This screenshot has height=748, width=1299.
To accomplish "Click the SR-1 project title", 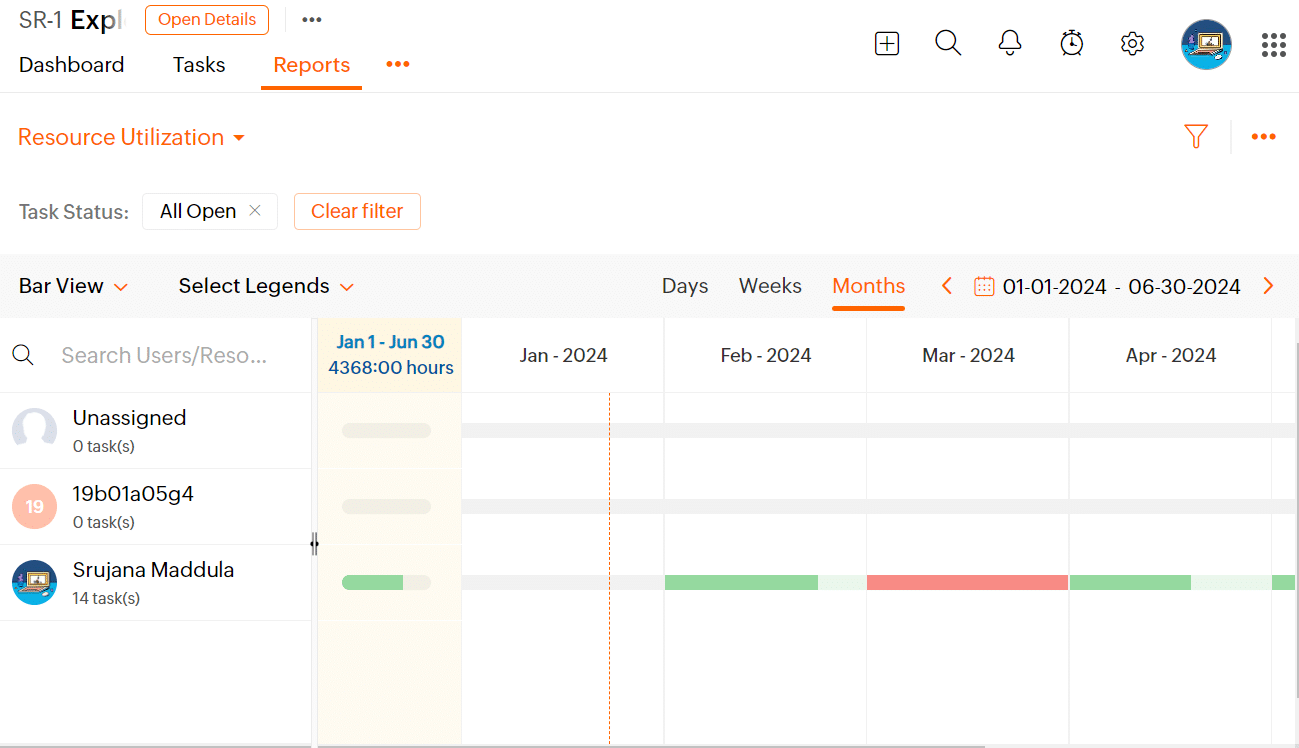I will (70, 20).
